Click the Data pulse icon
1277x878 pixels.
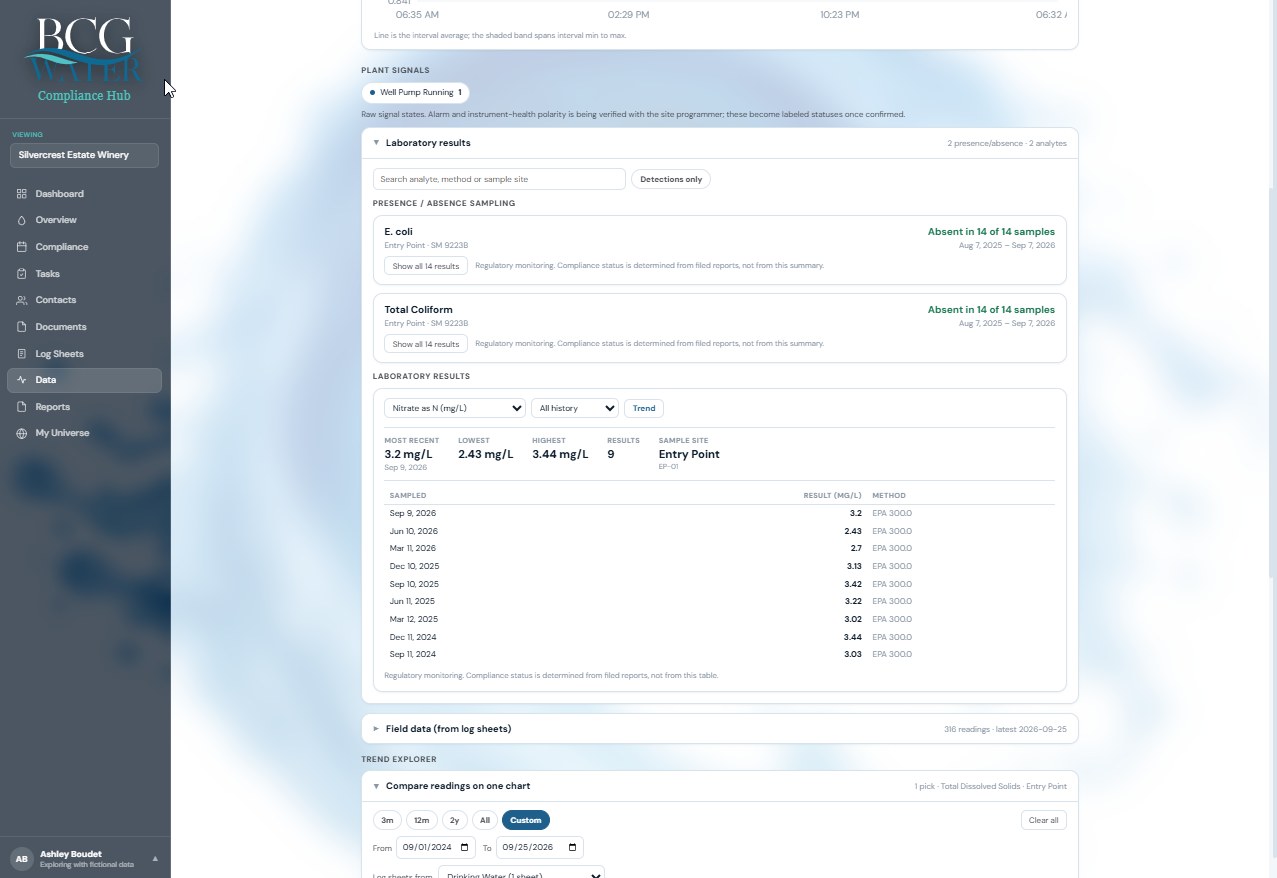point(22,380)
